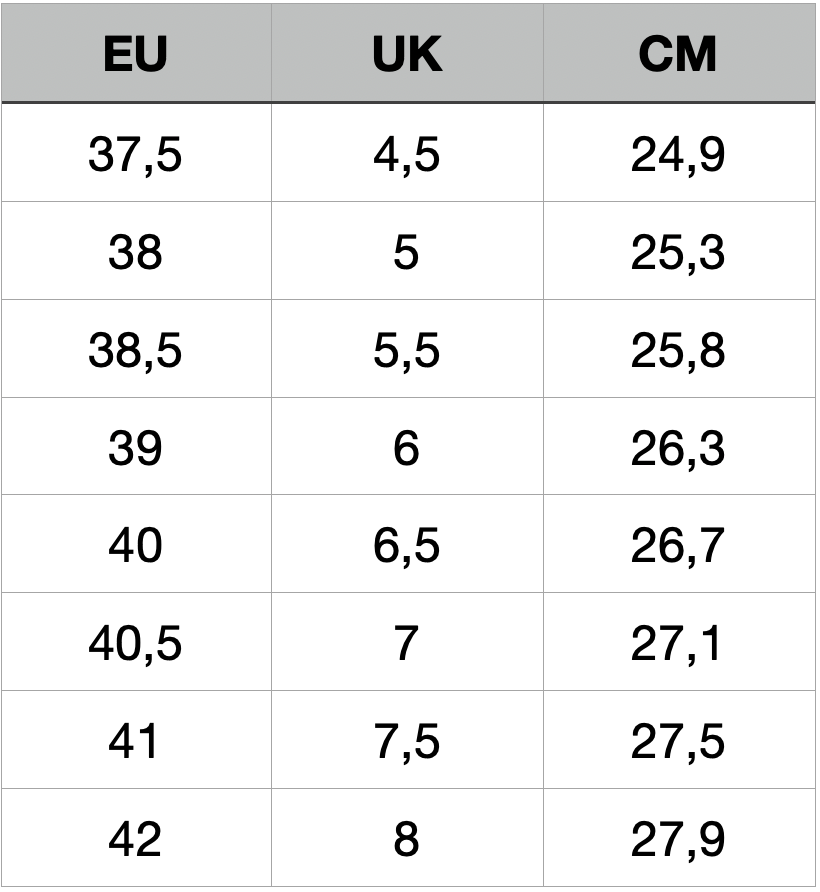
Task: Click the EU size 38 cell
Action: click(135, 252)
